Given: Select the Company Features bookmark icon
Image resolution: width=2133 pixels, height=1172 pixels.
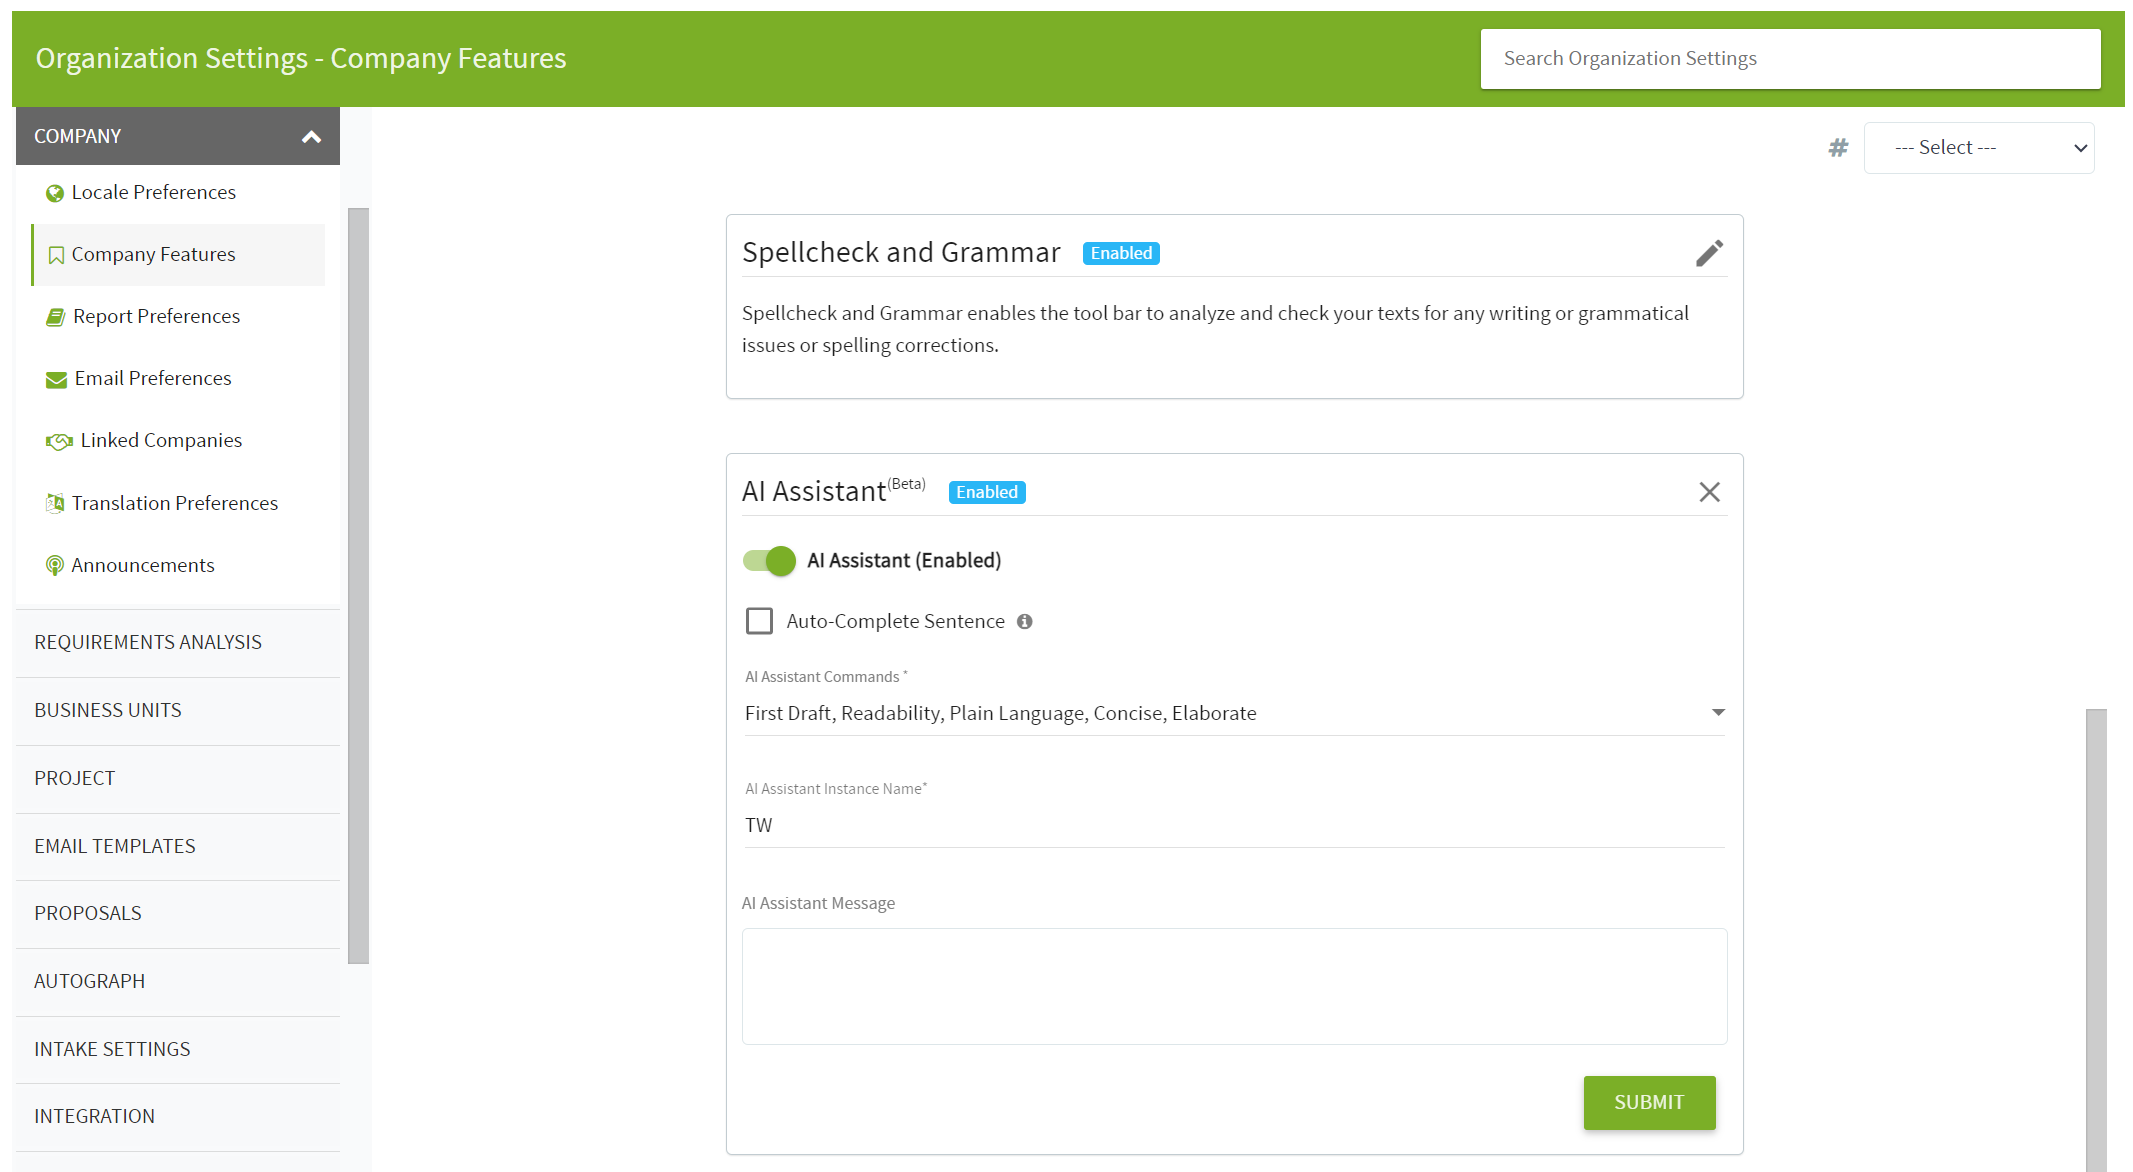Looking at the screenshot, I should [x=55, y=254].
